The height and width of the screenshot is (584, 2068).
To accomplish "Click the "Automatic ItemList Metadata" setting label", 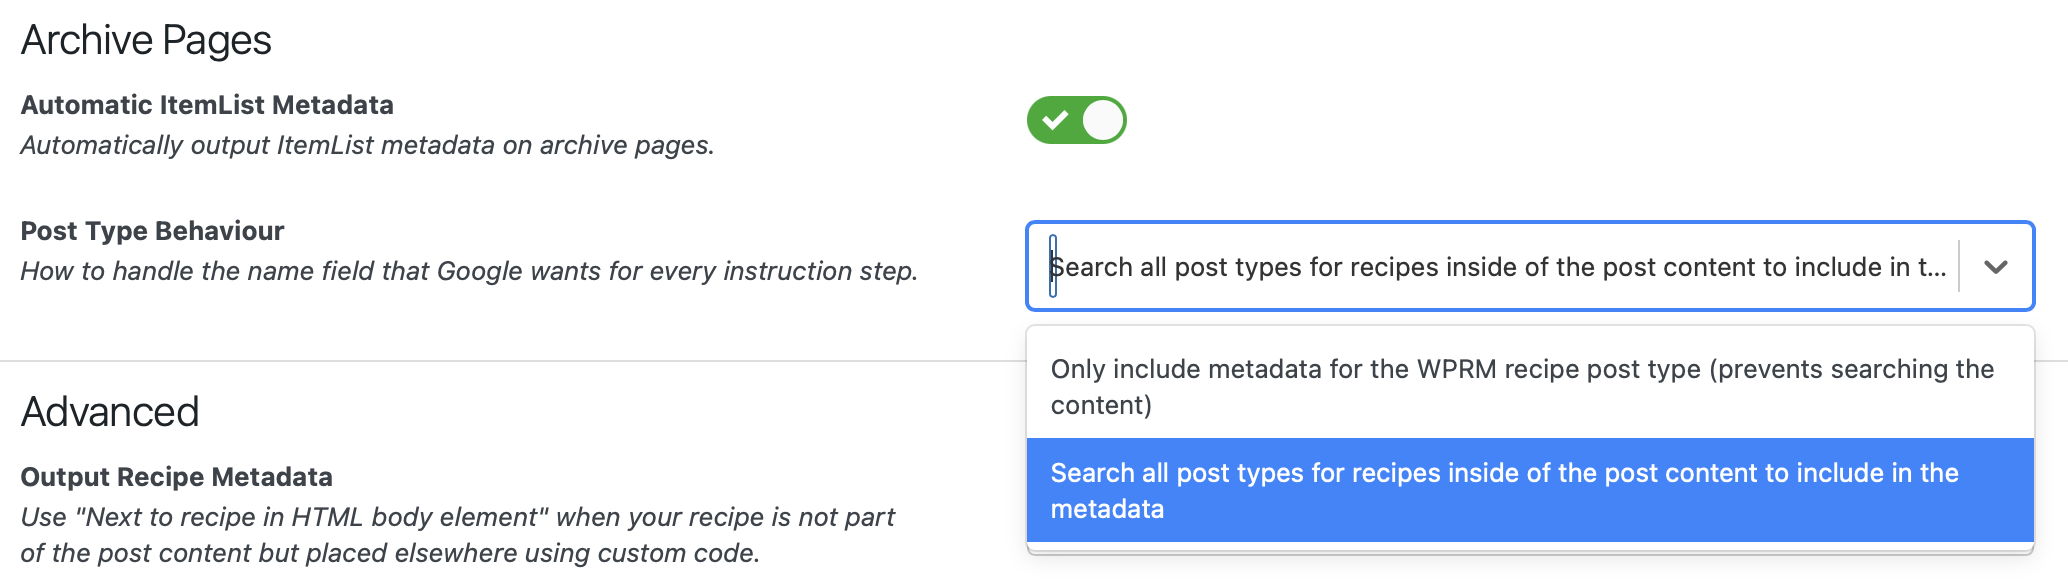I will point(207,105).
